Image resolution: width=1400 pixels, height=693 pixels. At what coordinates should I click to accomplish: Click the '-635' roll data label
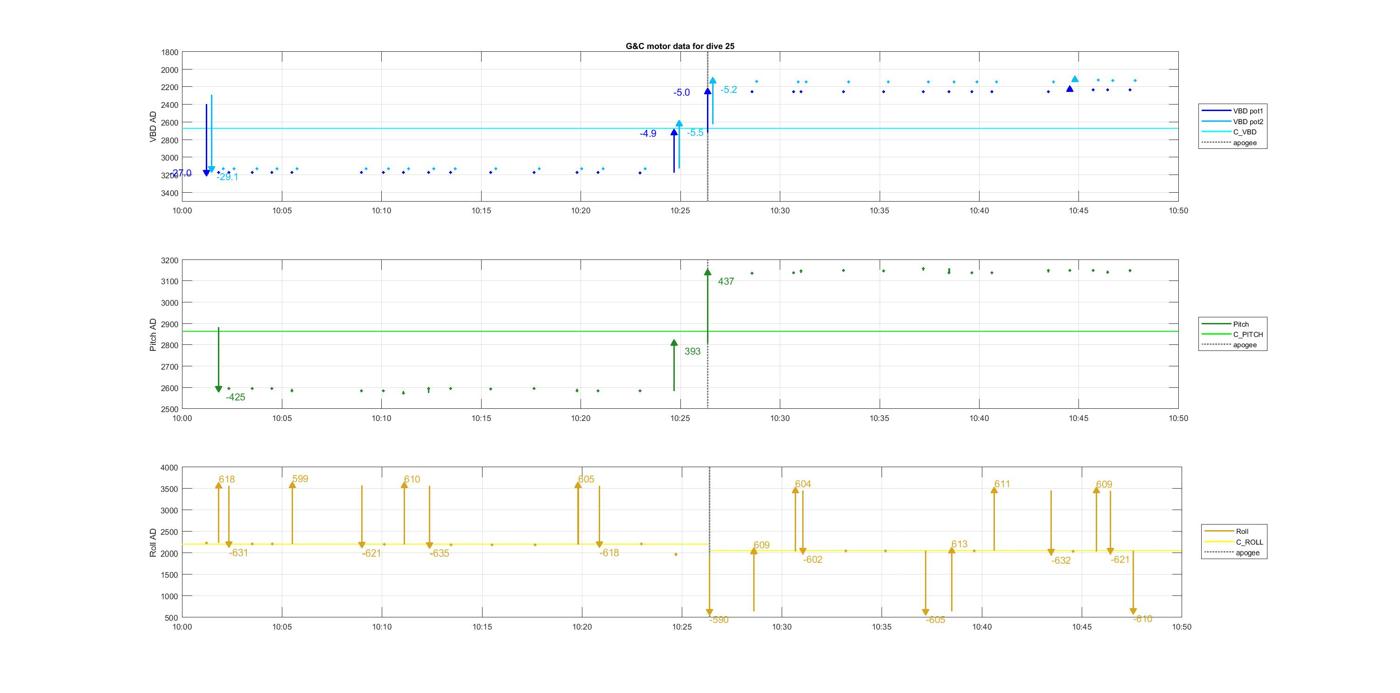pos(439,553)
